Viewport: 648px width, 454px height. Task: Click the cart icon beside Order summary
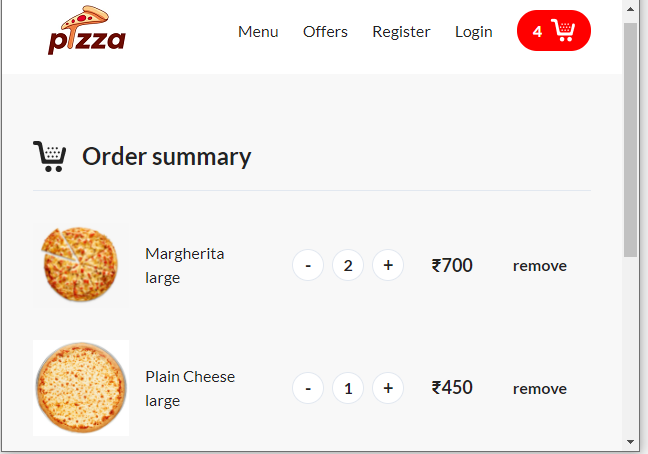(50, 156)
